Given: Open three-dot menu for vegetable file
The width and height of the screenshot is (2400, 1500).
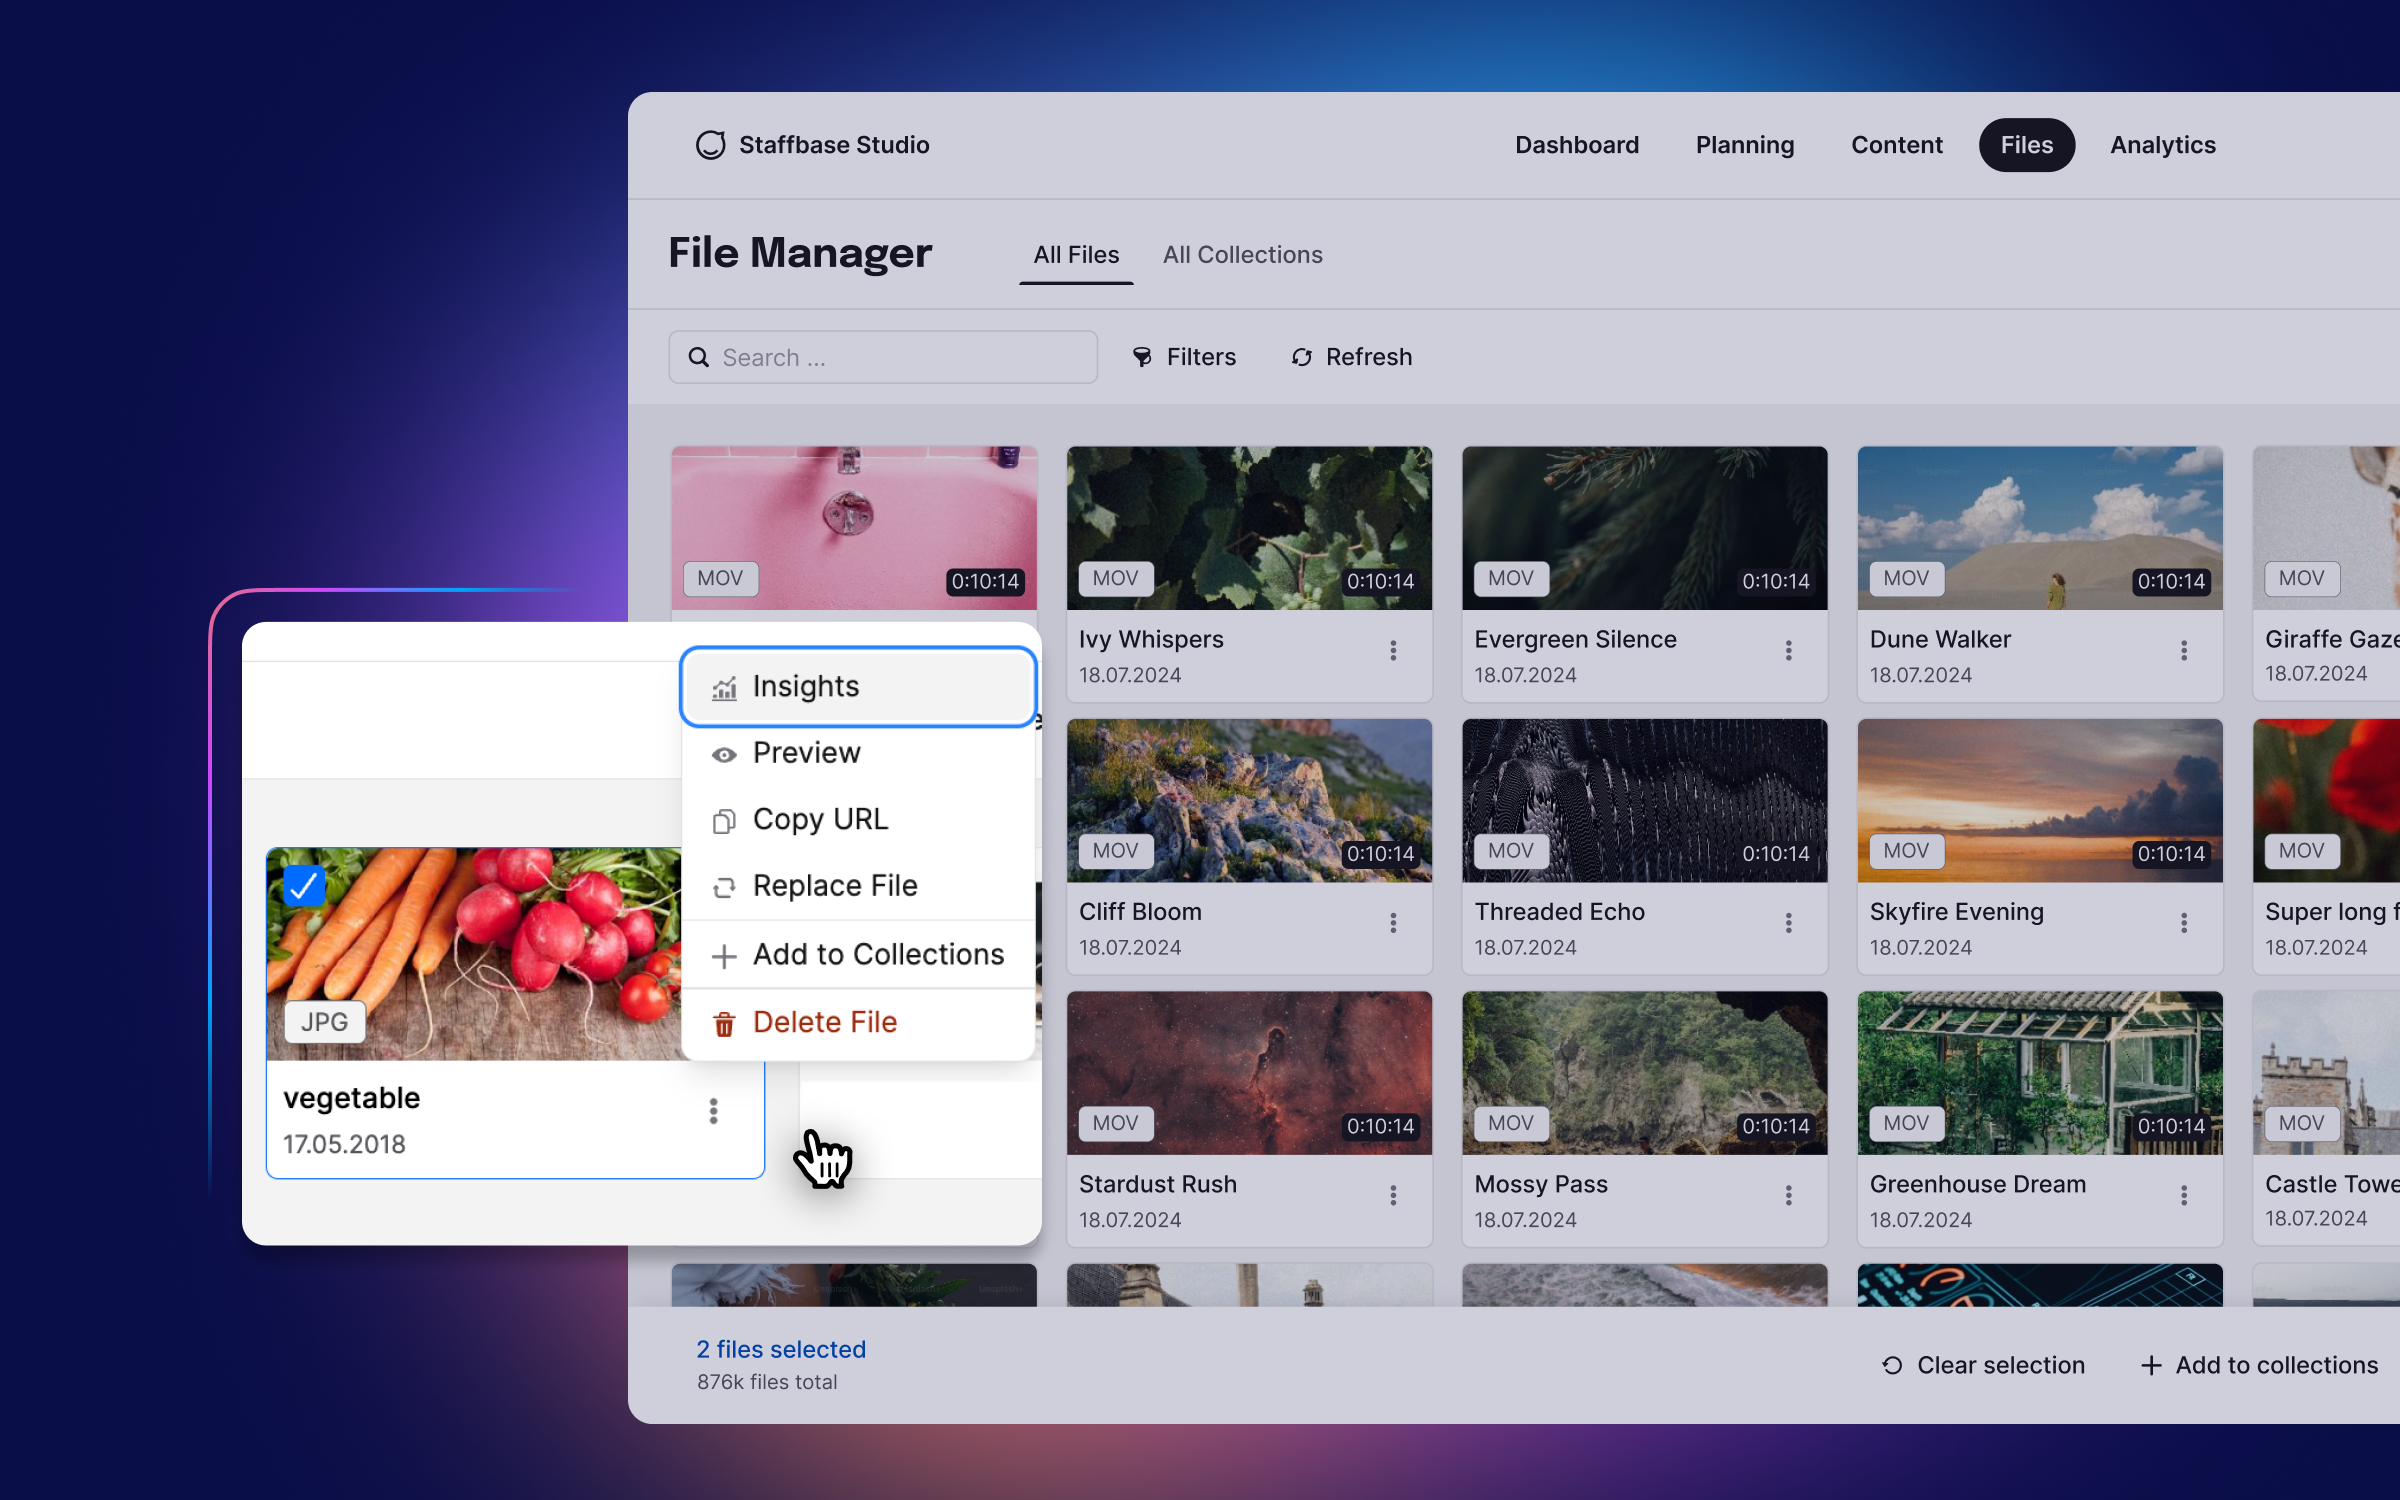Looking at the screenshot, I should (x=713, y=1111).
